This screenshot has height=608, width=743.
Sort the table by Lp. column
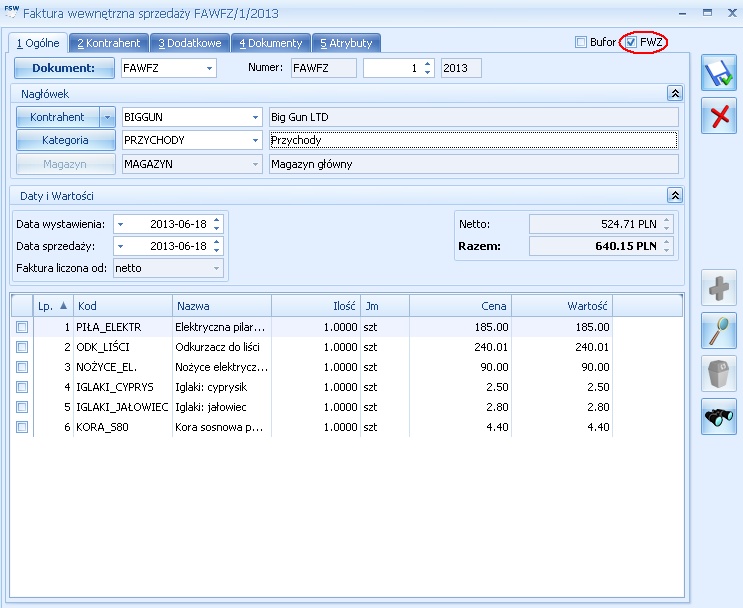tap(53, 306)
